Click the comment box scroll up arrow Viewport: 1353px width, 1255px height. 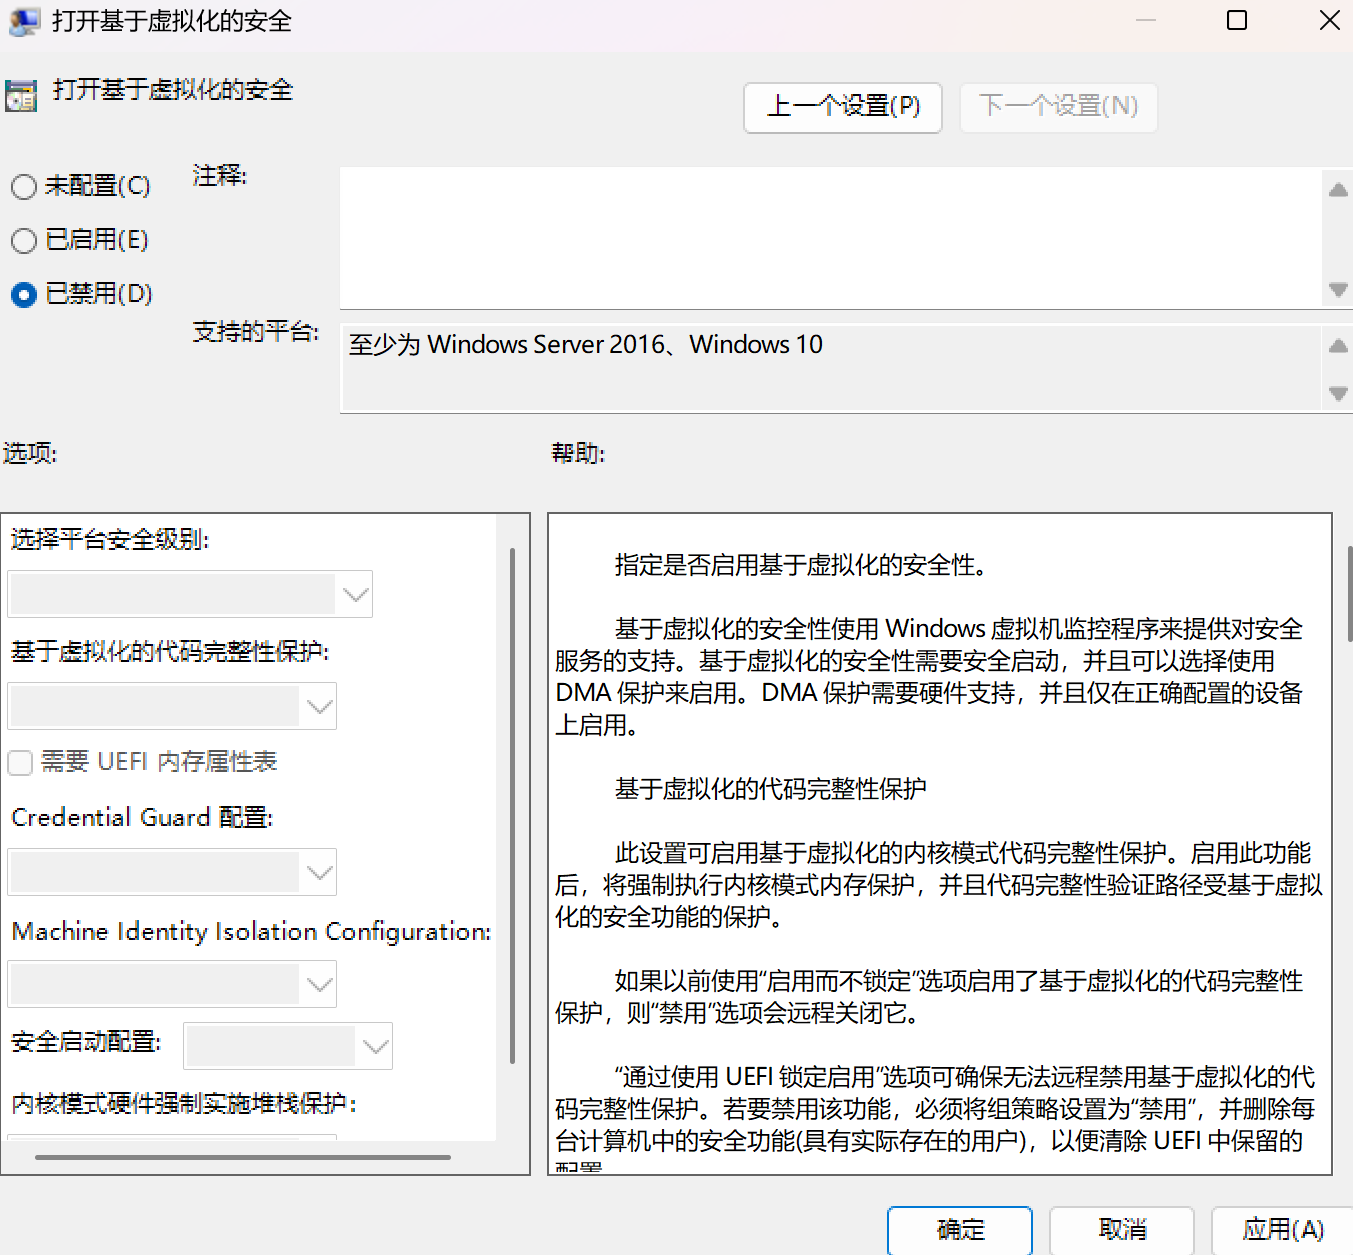(1338, 189)
